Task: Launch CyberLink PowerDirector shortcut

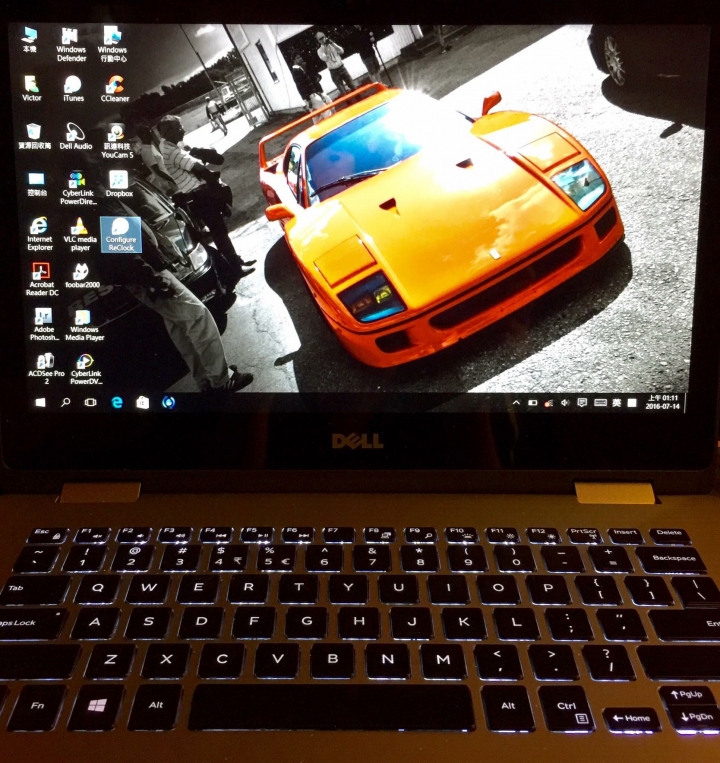Action: pos(78,188)
